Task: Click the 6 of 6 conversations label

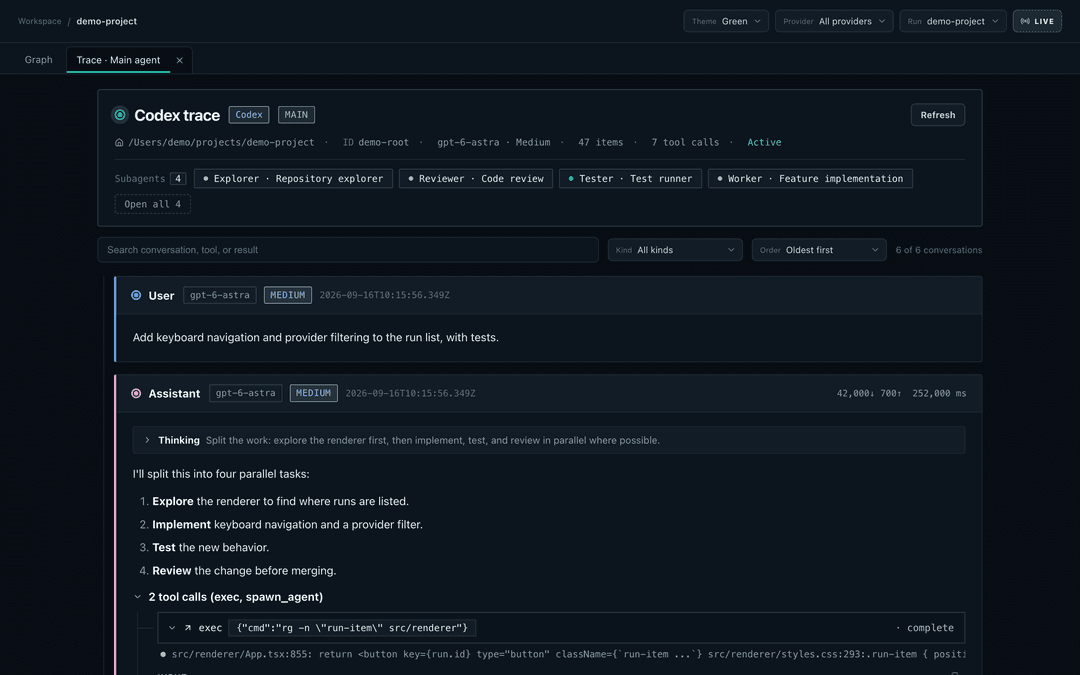Action: (x=939, y=250)
